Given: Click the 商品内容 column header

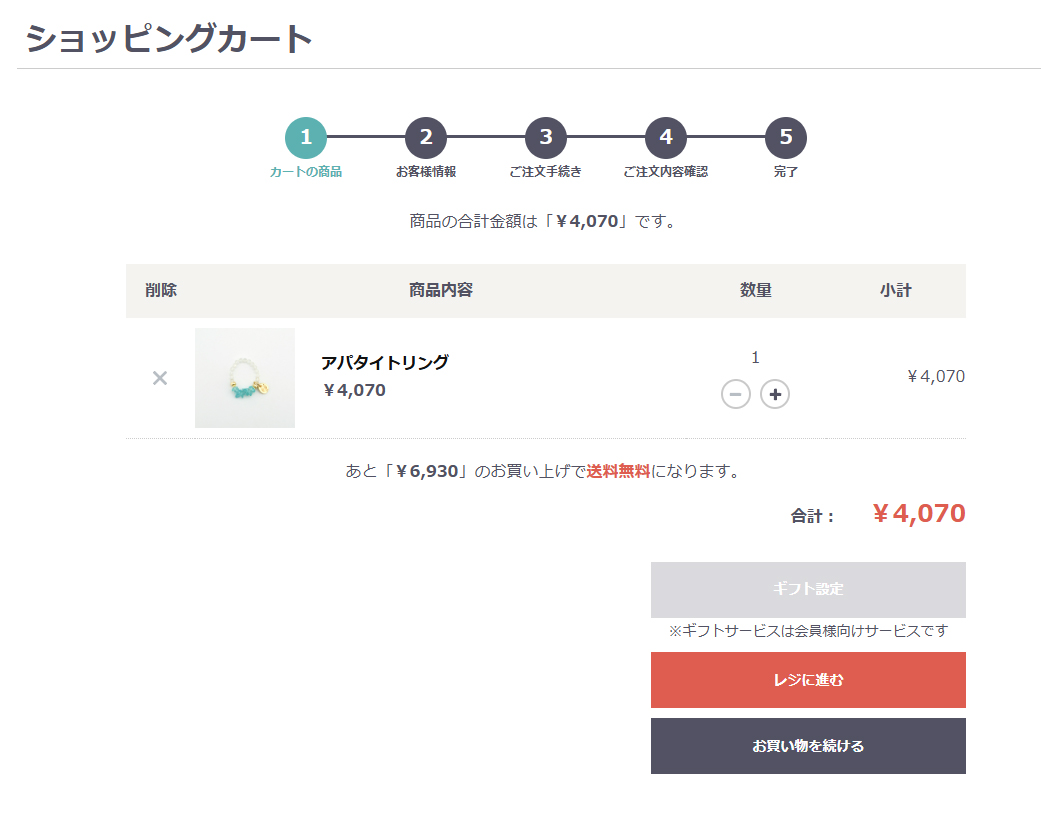Looking at the screenshot, I should coord(441,290).
